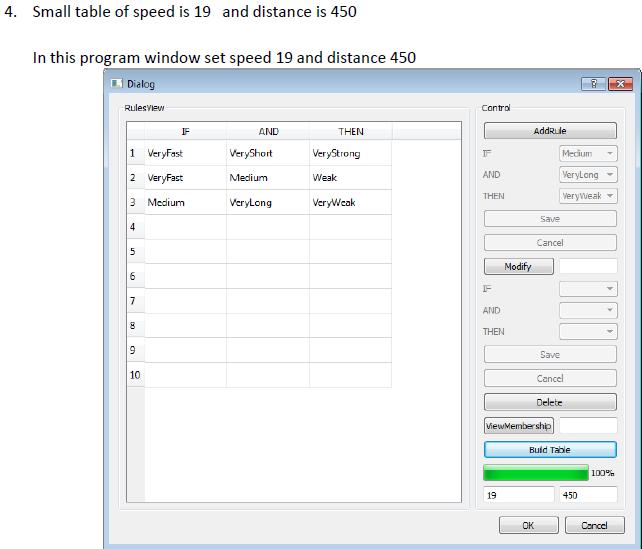Select the THEN column header
The width and height of the screenshot is (642, 549).
350,131
